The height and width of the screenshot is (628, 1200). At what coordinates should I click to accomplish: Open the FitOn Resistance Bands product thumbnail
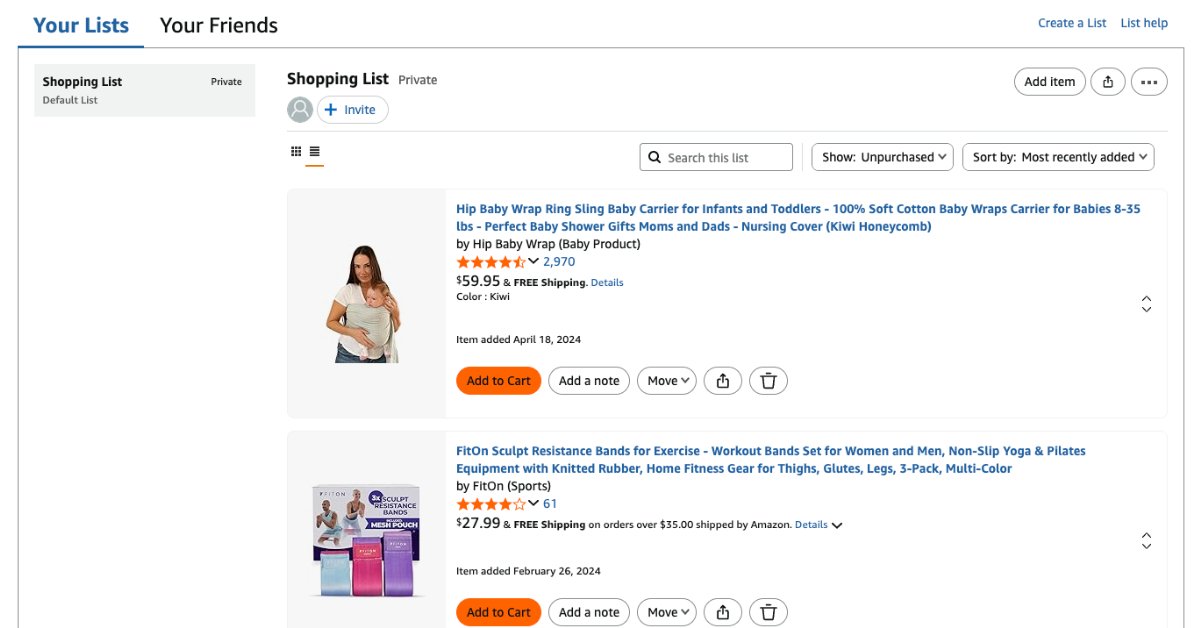point(366,542)
